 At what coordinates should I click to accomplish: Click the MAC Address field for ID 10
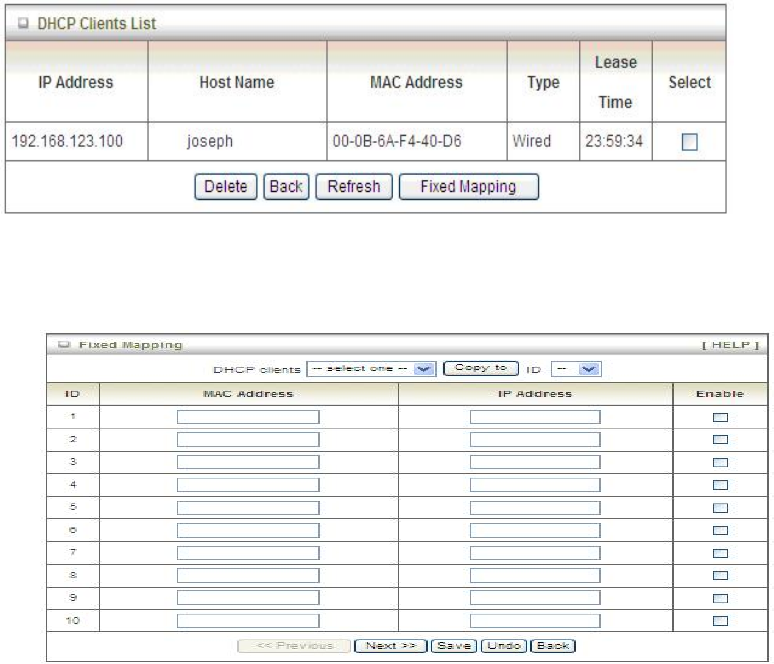coord(248,621)
